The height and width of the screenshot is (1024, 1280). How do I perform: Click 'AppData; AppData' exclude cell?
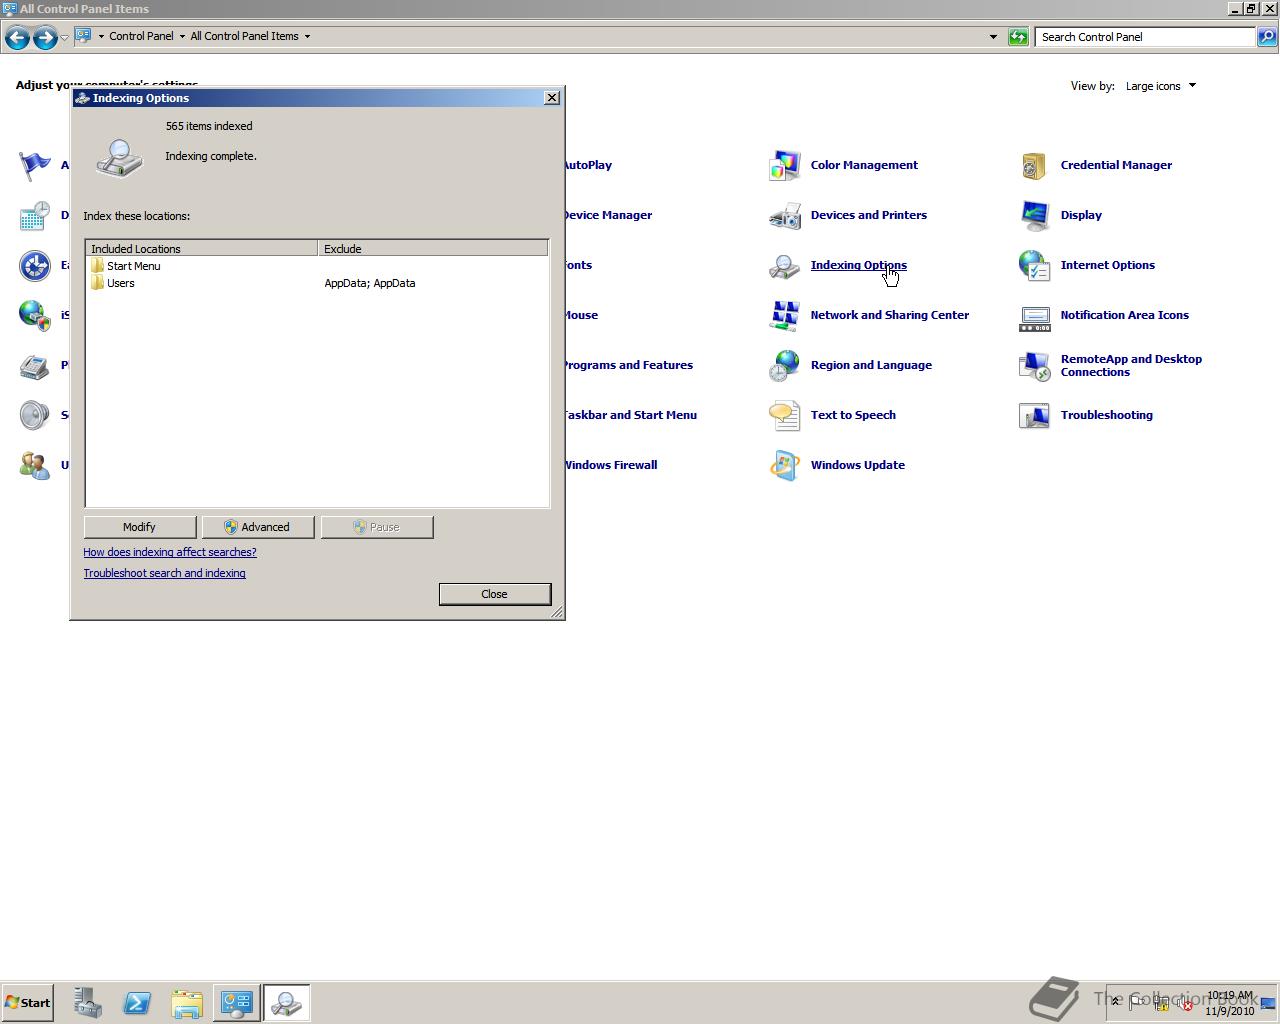pyautogui.click(x=370, y=283)
